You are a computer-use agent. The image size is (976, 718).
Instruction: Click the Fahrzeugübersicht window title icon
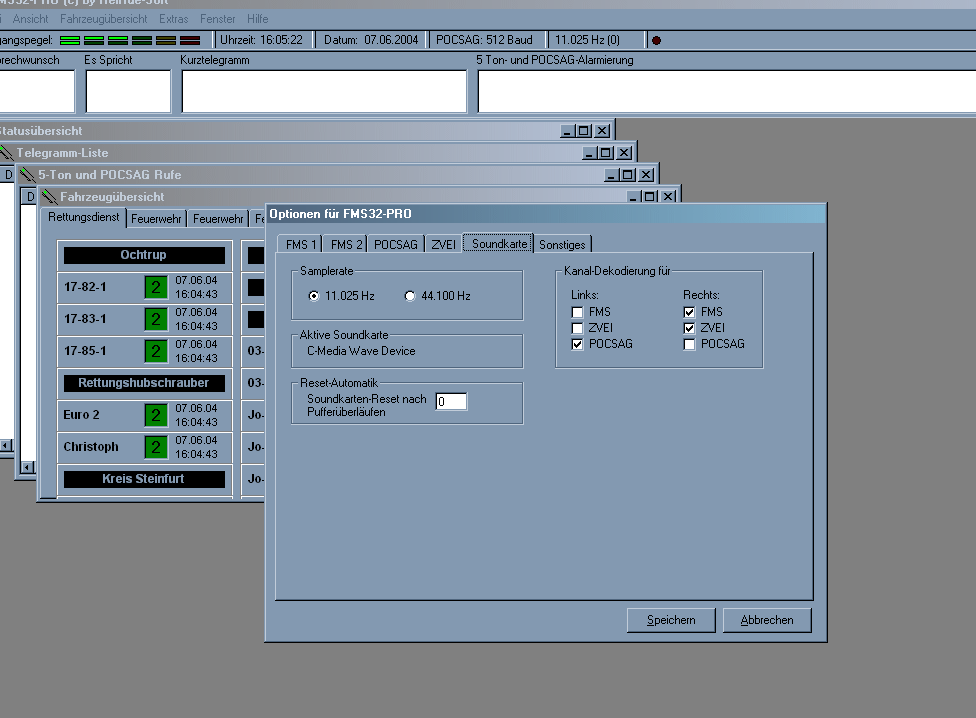[49, 197]
